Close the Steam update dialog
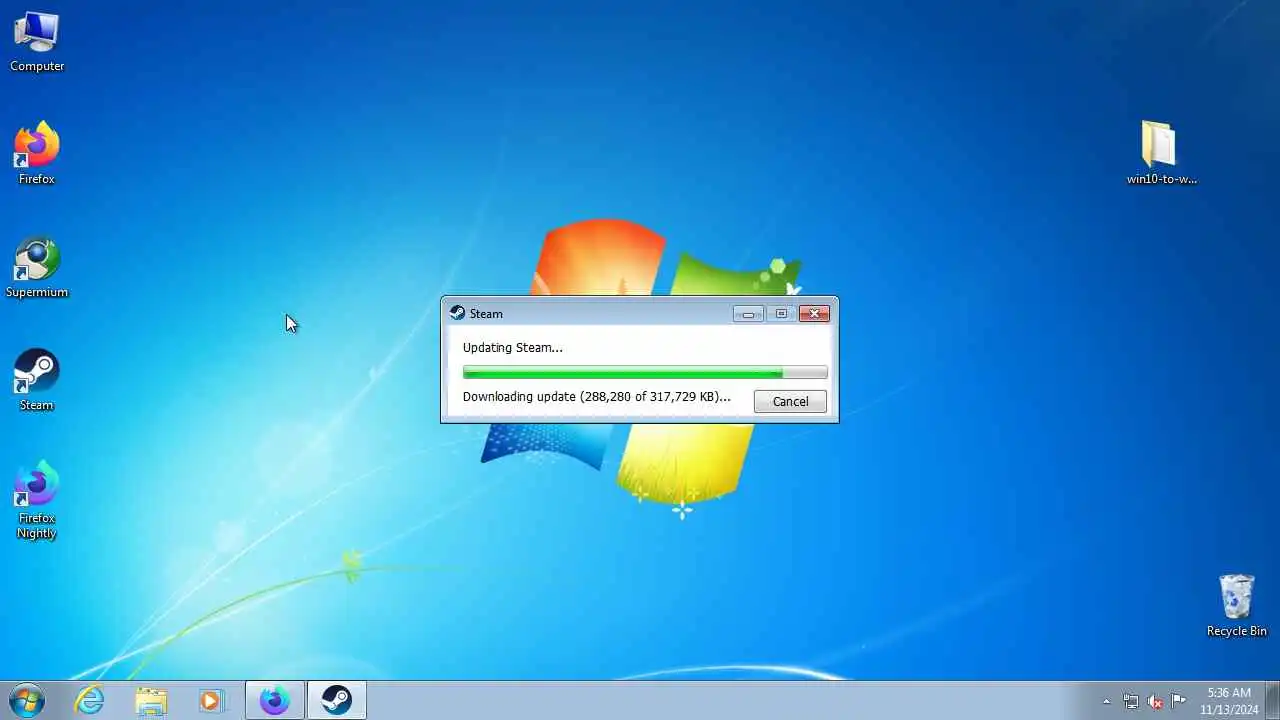This screenshot has height=720, width=1280. [814, 314]
